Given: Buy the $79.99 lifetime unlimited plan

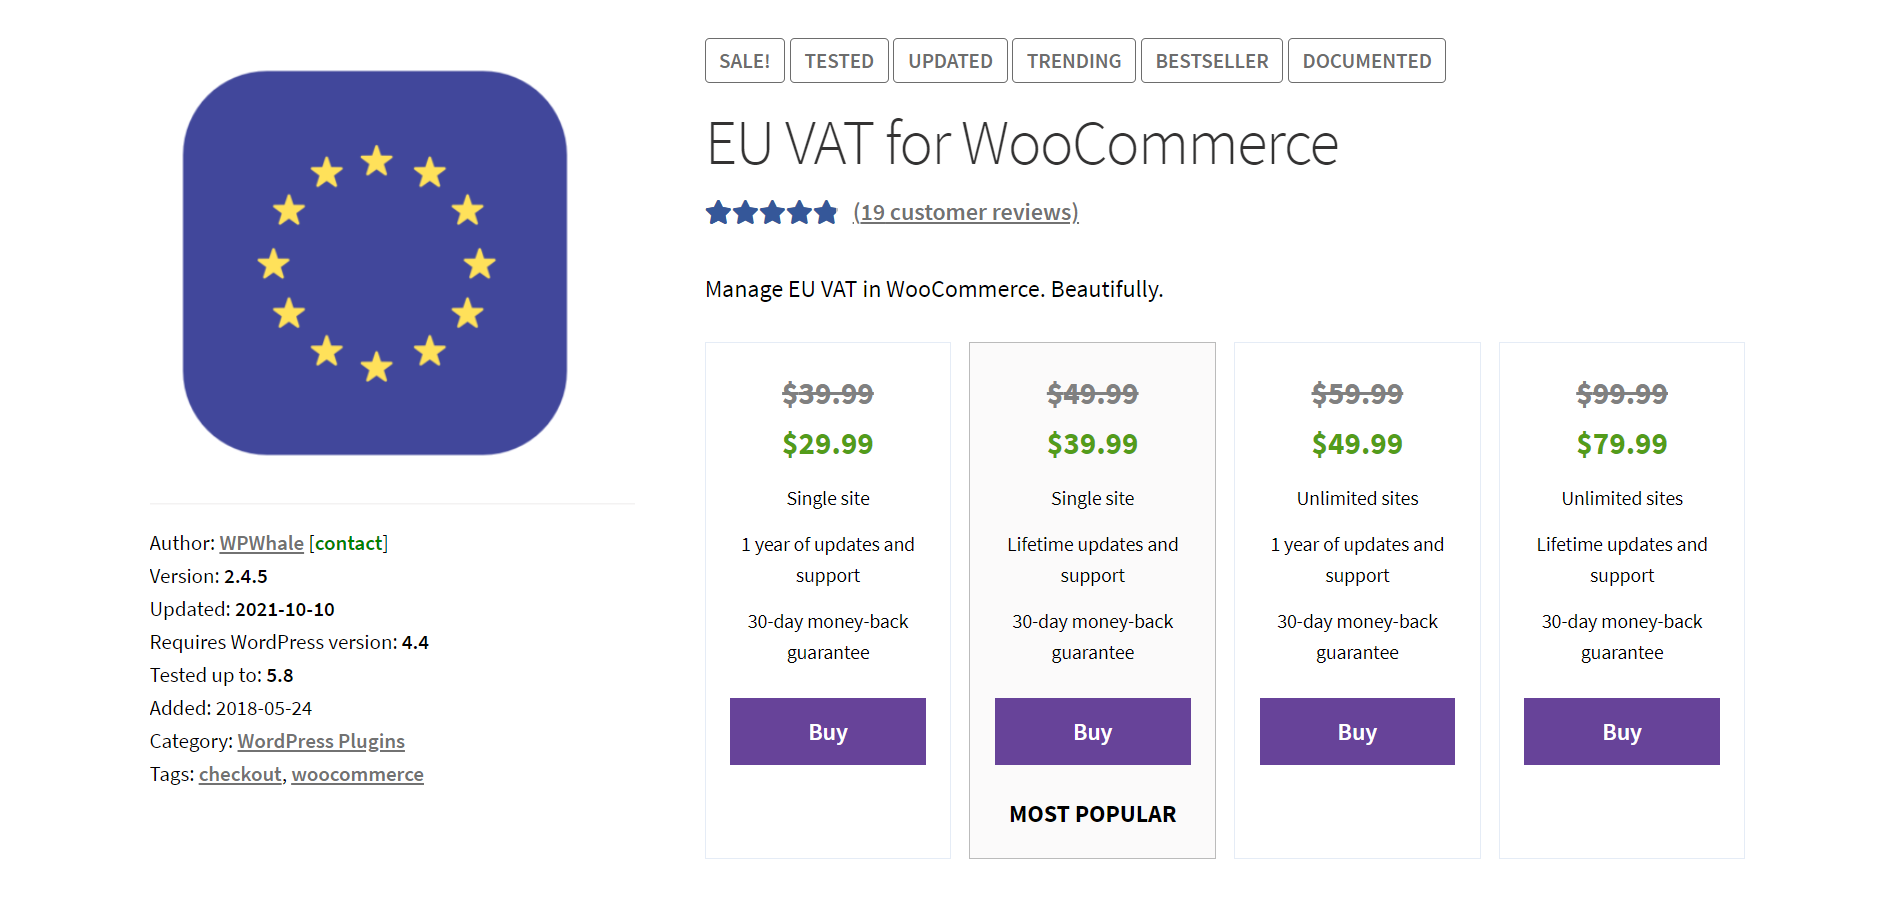Looking at the screenshot, I should [1622, 732].
